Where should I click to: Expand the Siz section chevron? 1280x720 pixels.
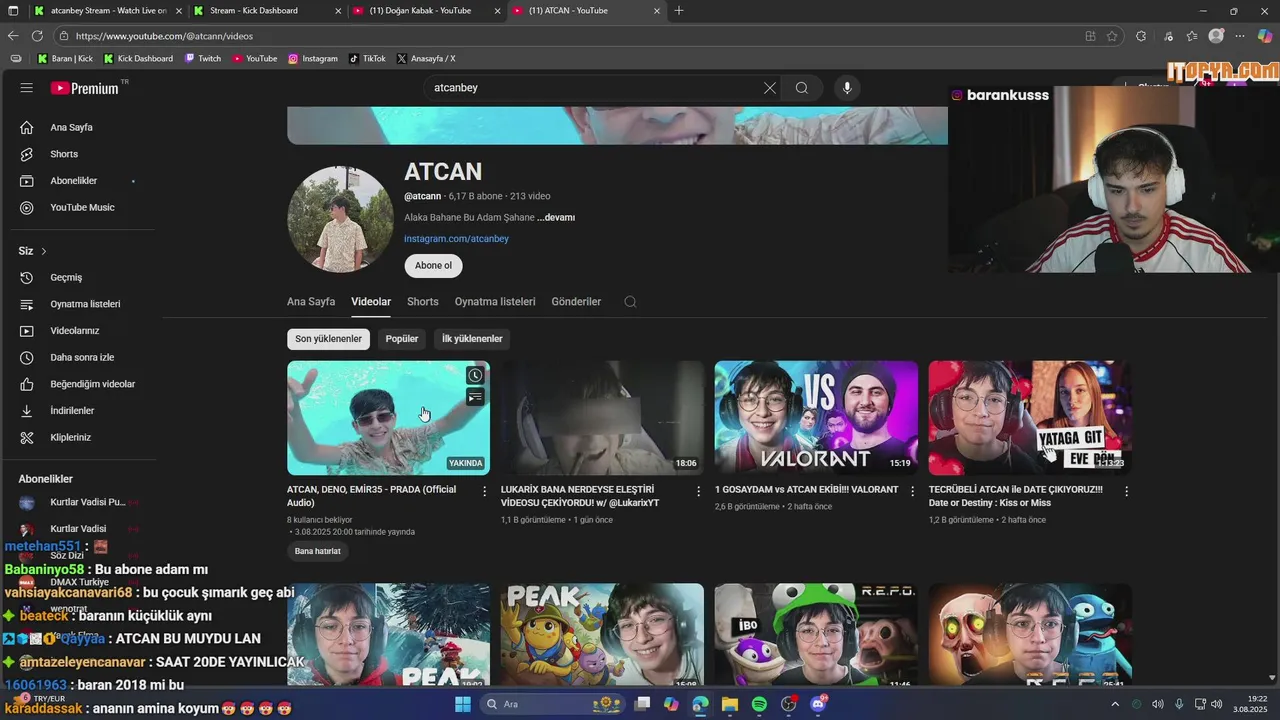pos(44,251)
